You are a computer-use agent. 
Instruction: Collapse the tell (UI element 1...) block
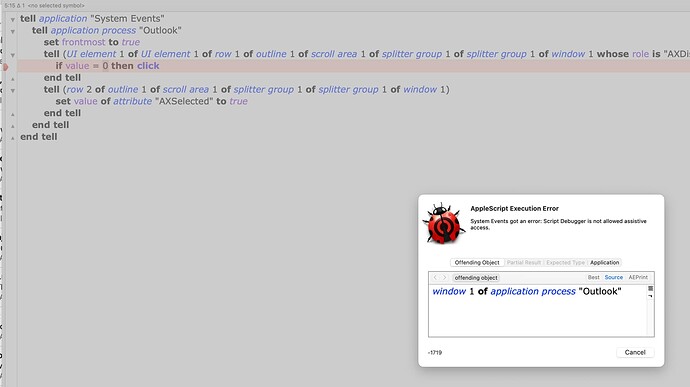click(12, 55)
